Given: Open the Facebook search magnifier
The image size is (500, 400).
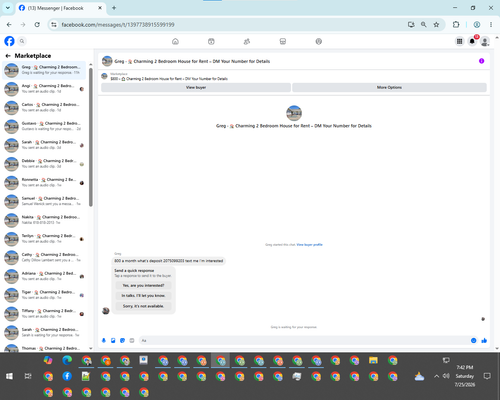Looking at the screenshot, I should pos(22,41).
